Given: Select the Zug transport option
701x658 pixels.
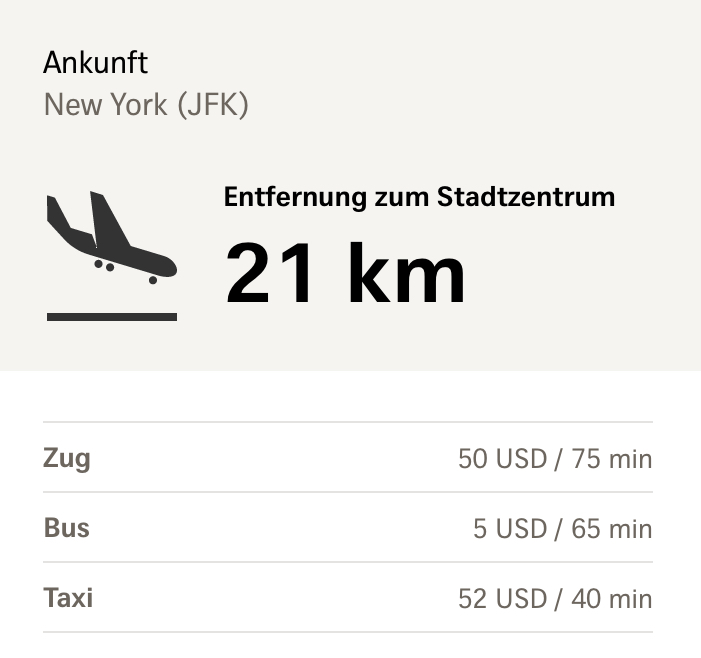Looking at the screenshot, I should click(67, 458).
